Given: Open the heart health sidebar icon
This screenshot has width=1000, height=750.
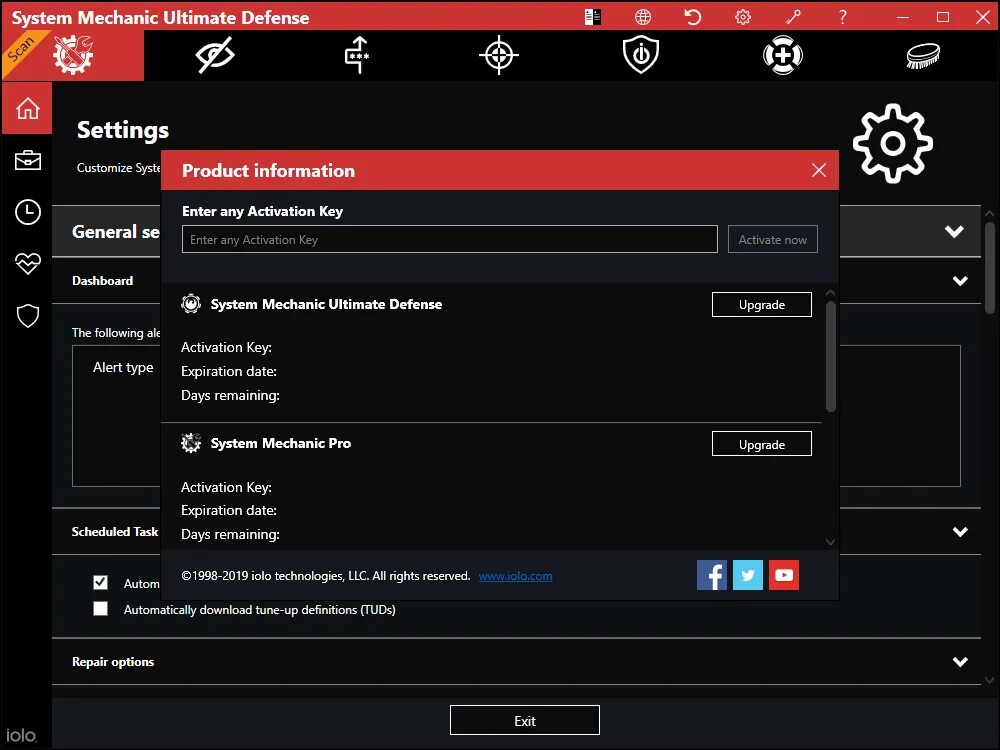Looking at the screenshot, I should 27,263.
